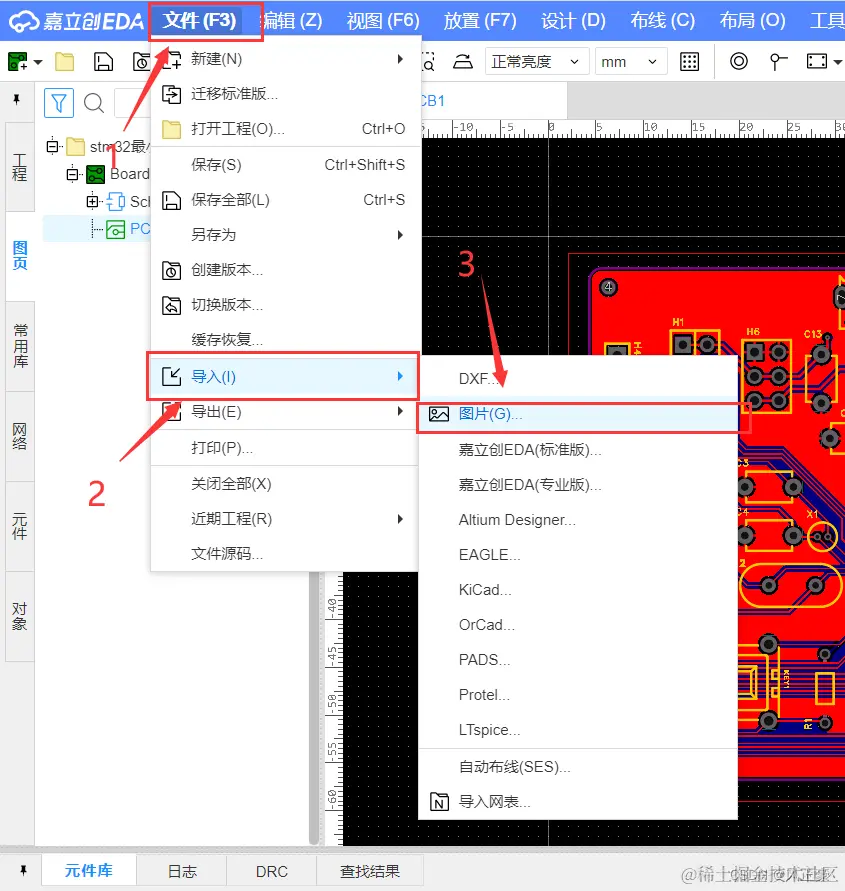Open the 正常亮度 brightness dropdown
The width and height of the screenshot is (845, 891).
pos(535,61)
